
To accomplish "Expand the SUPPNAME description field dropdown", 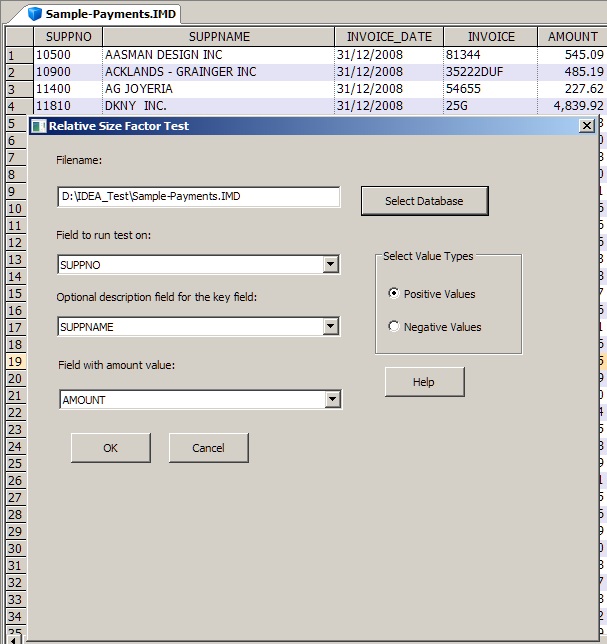I will [x=331, y=327].
